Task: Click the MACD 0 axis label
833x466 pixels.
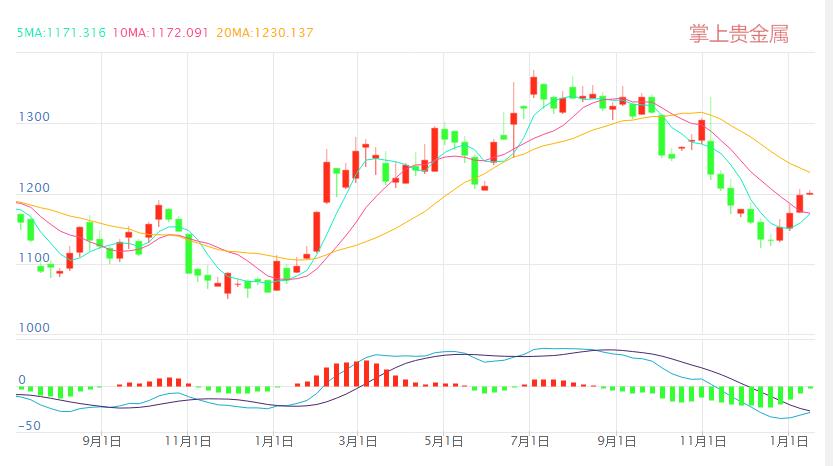Action: point(22,380)
